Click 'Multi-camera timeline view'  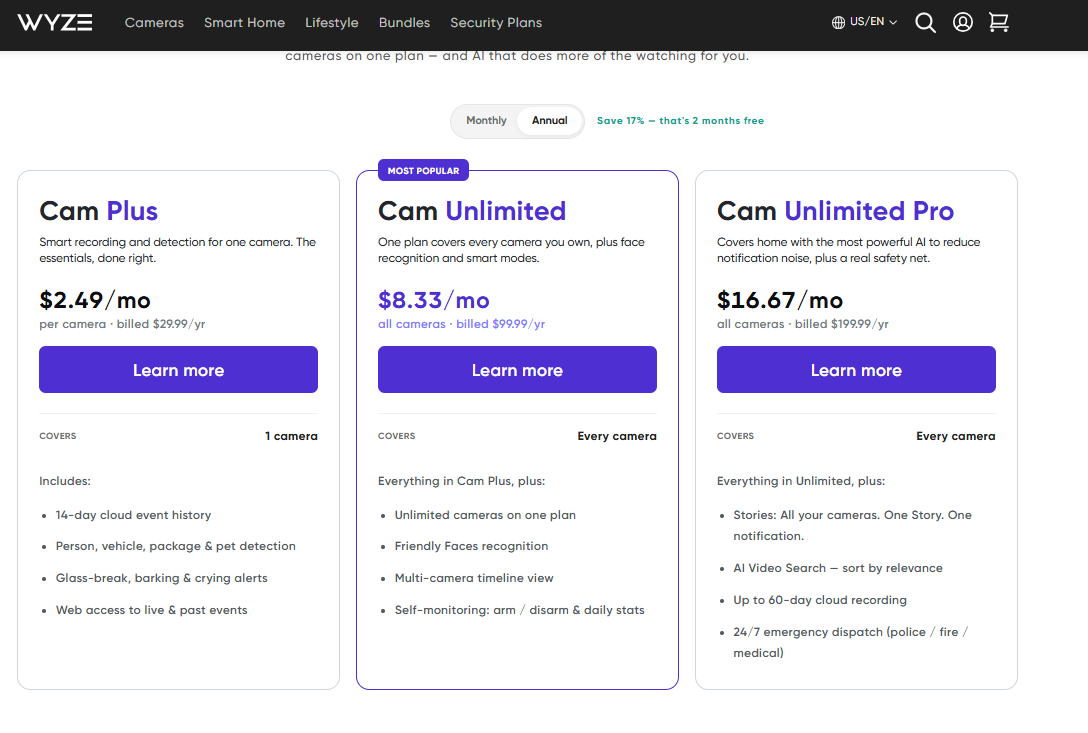[x=474, y=578]
